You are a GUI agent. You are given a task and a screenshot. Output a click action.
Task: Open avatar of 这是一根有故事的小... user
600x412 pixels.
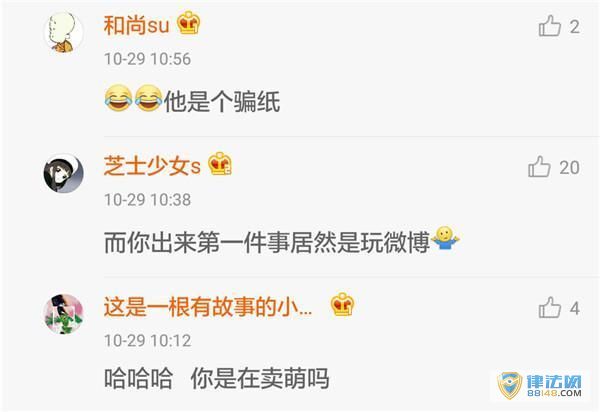64,314
